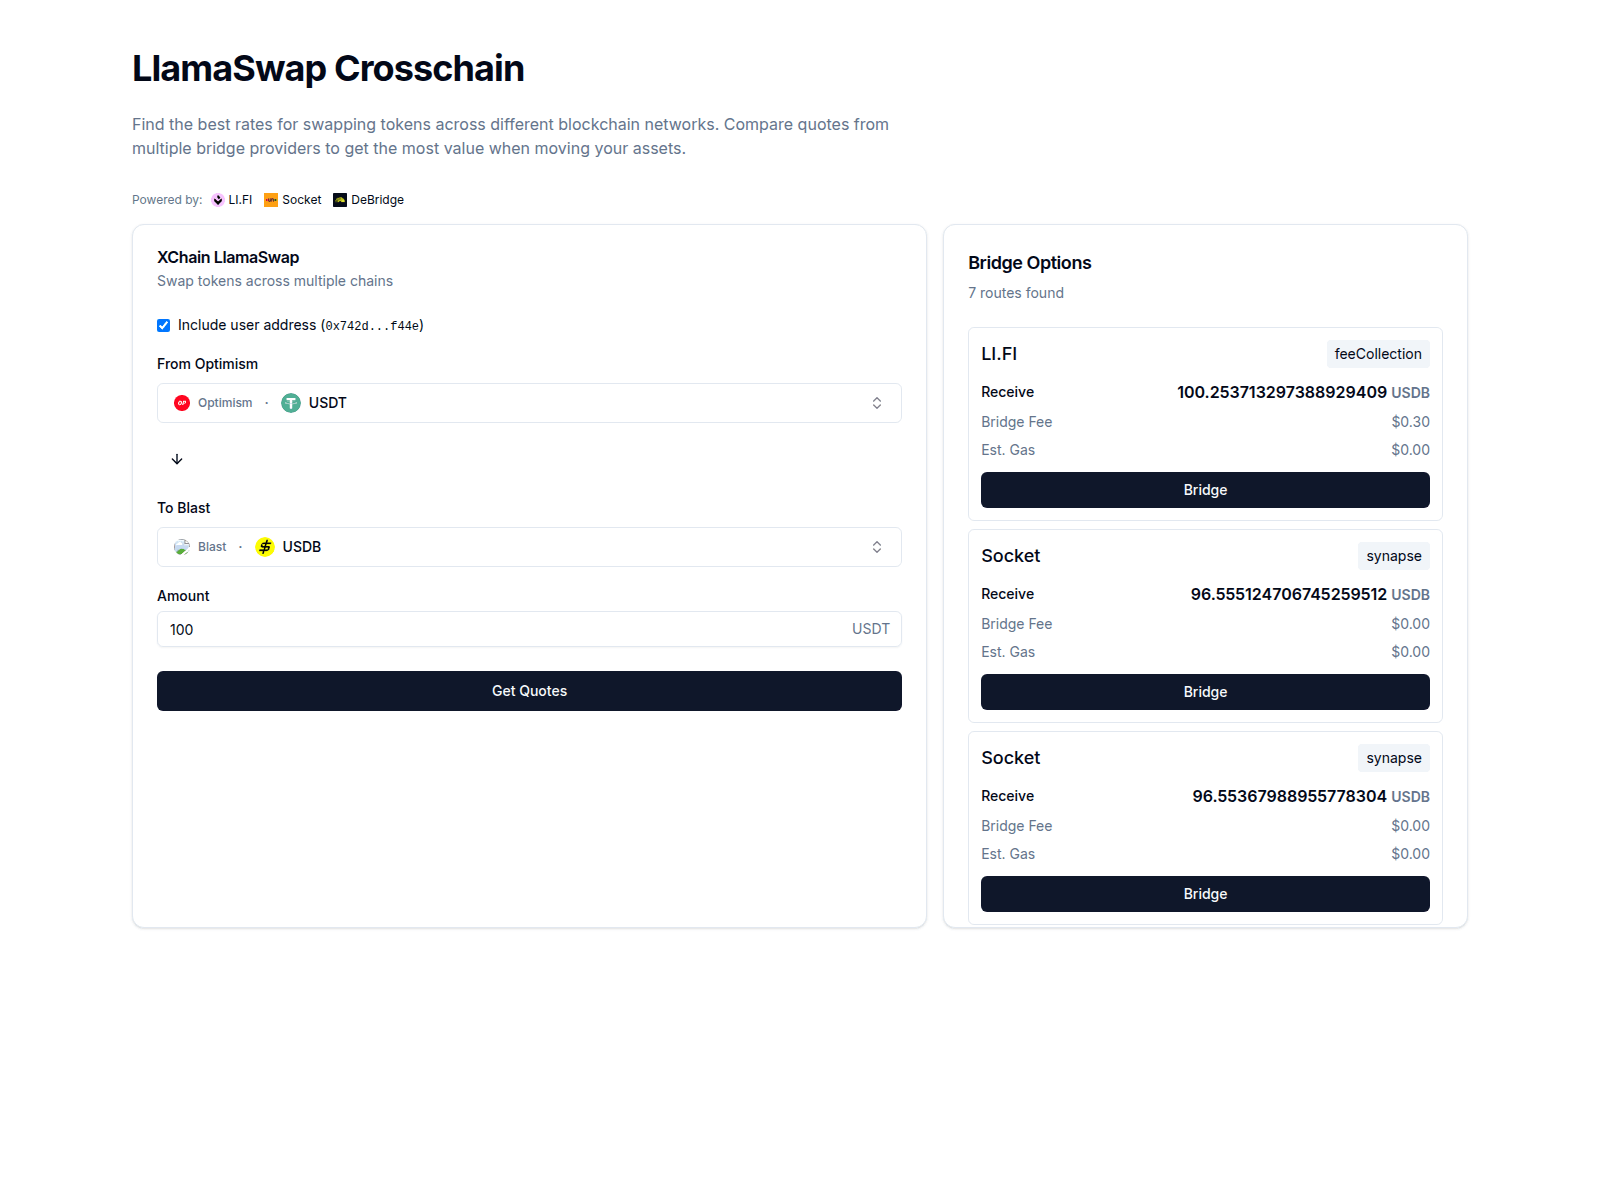
Task: Click the $0.30 bridge fee value
Action: coord(1410,422)
